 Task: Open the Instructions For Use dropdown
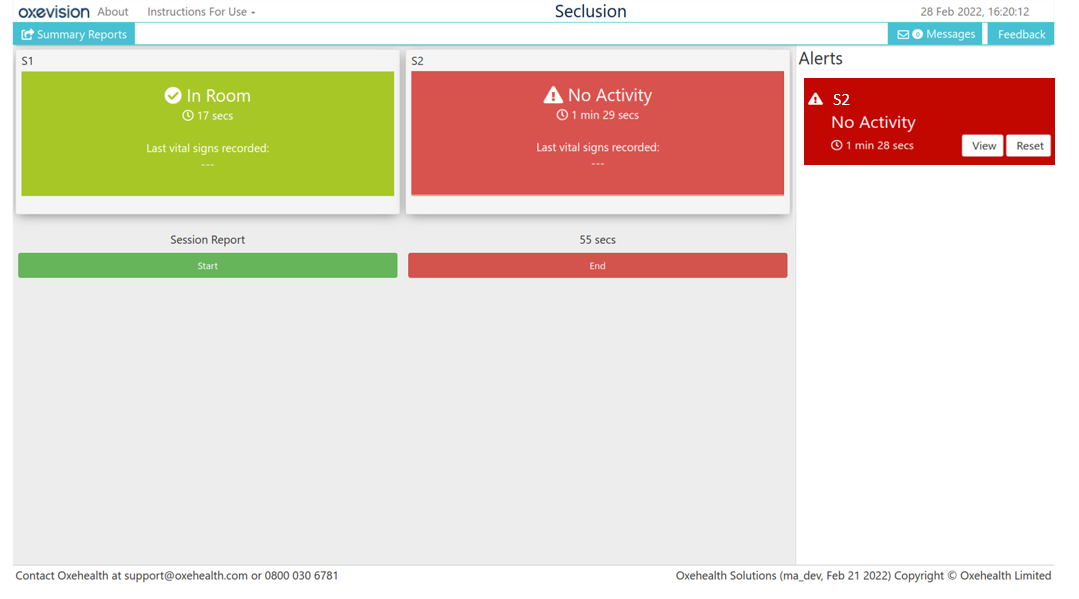pyautogui.click(x=199, y=12)
